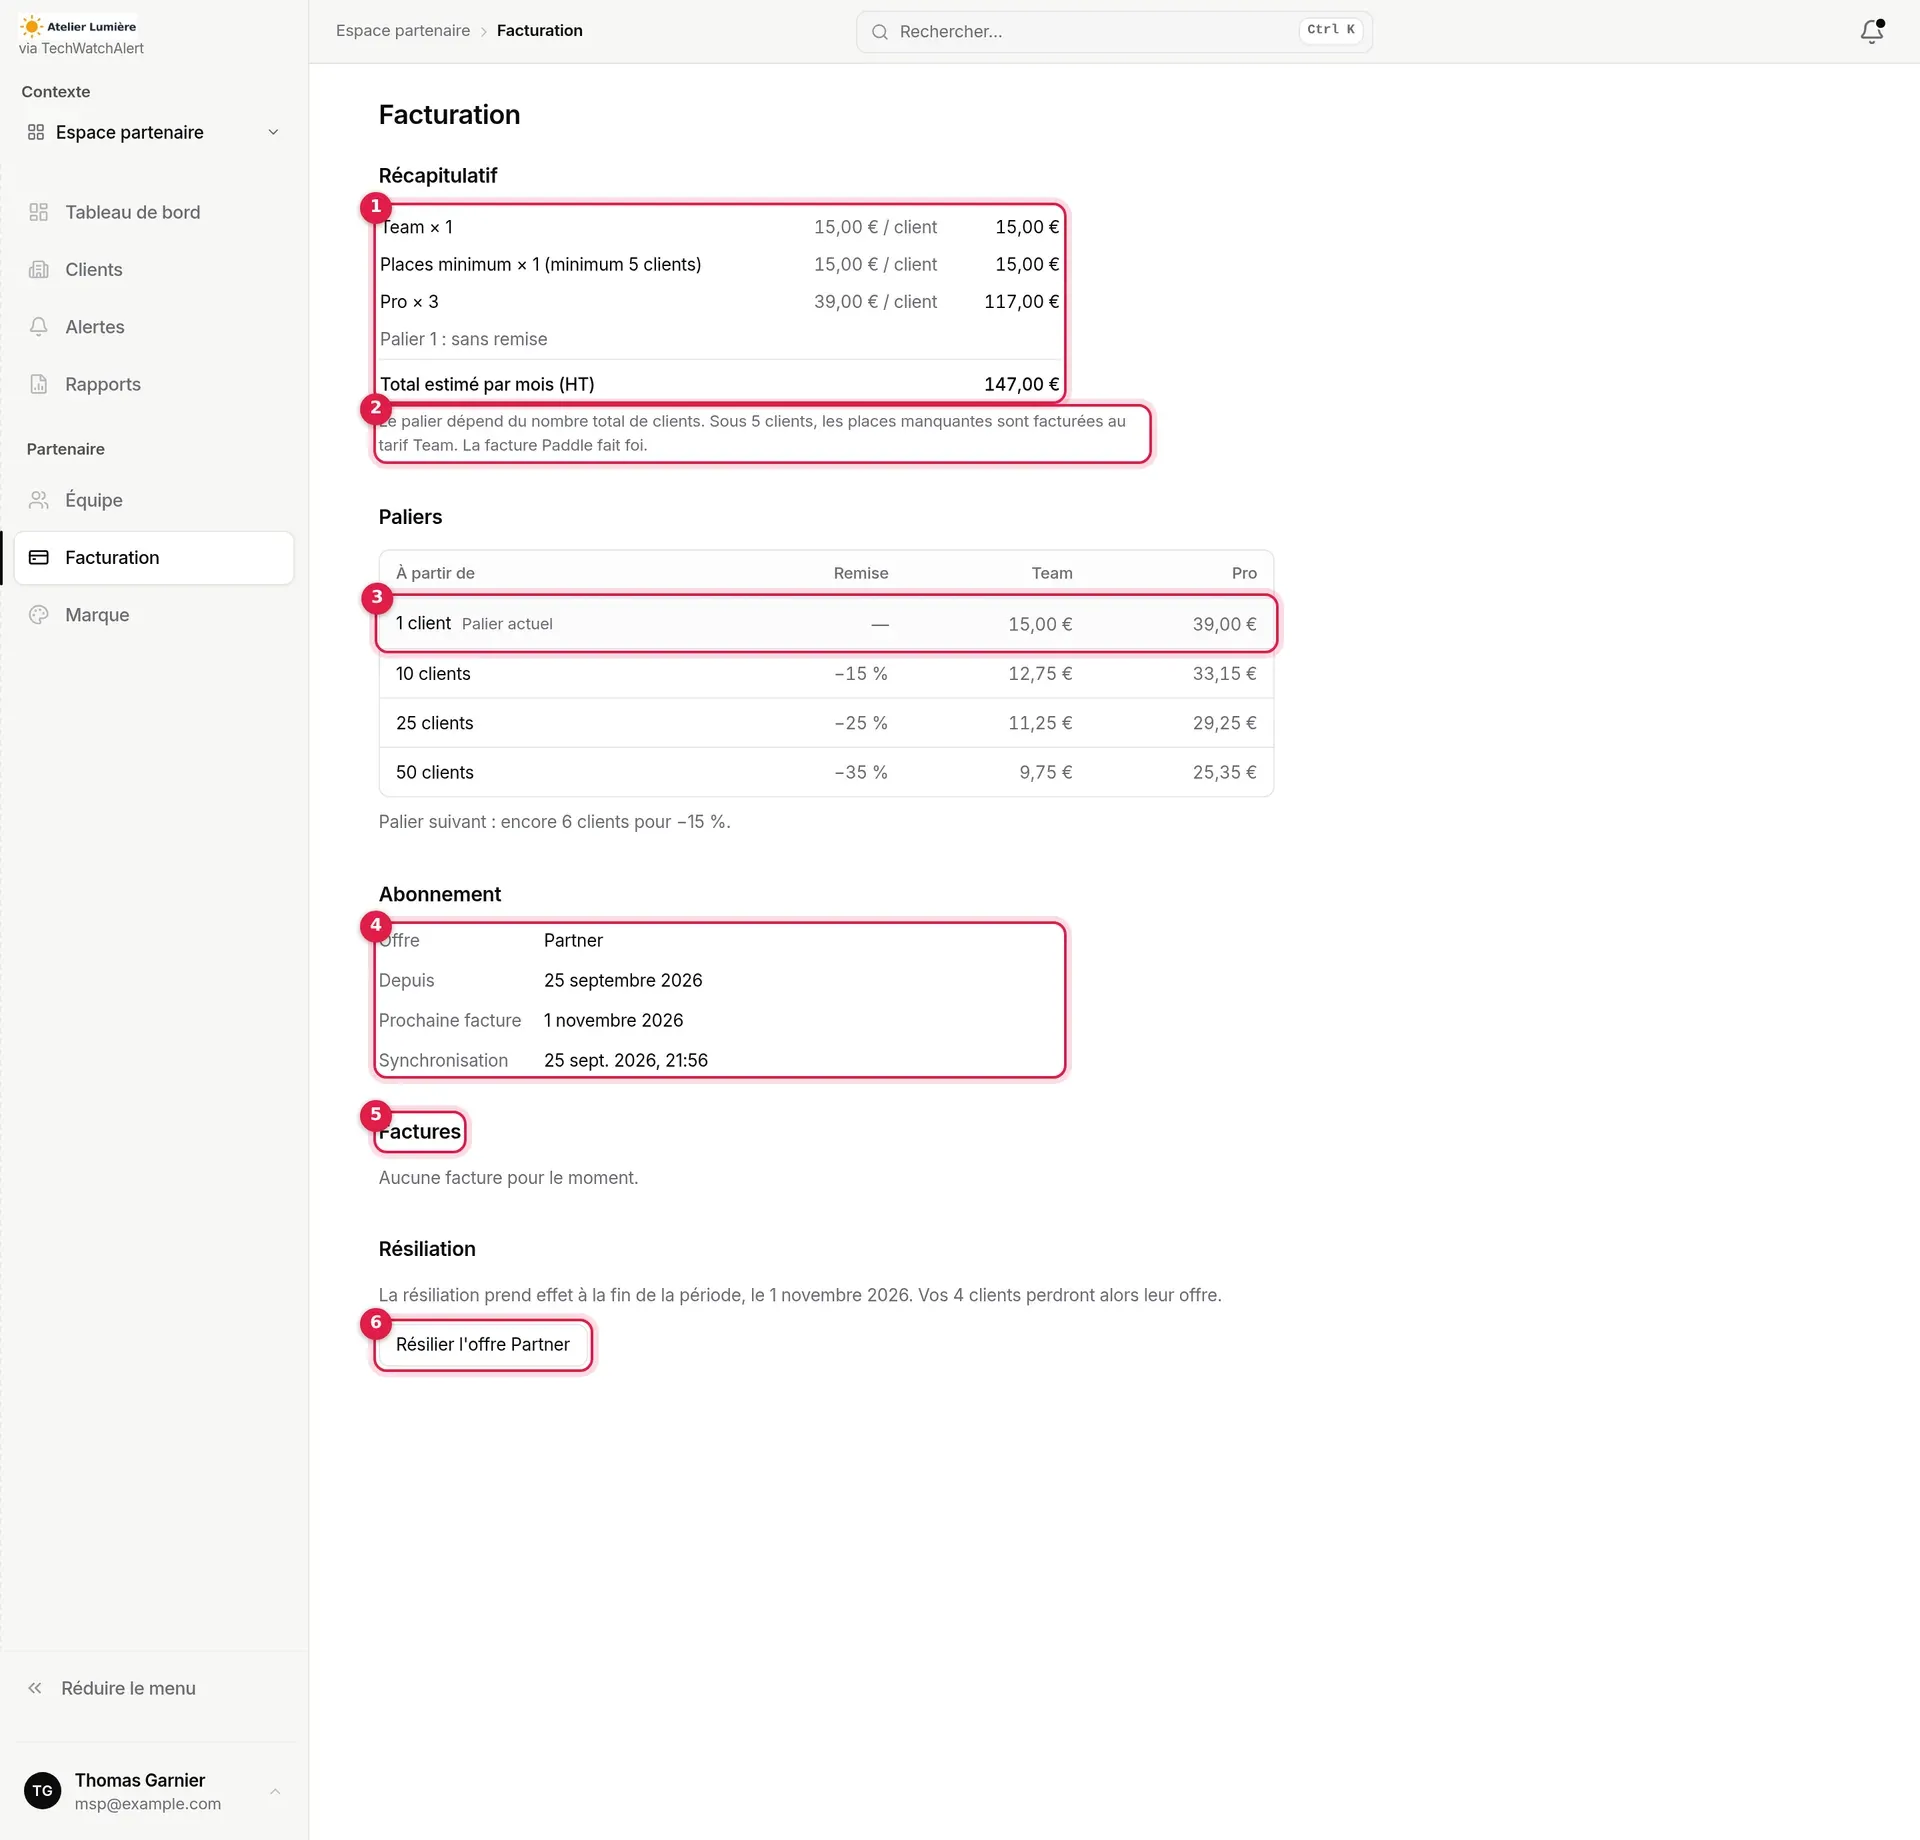Open the Marque settings page
Screen dimensions: 1920x1840
(x=154, y=615)
